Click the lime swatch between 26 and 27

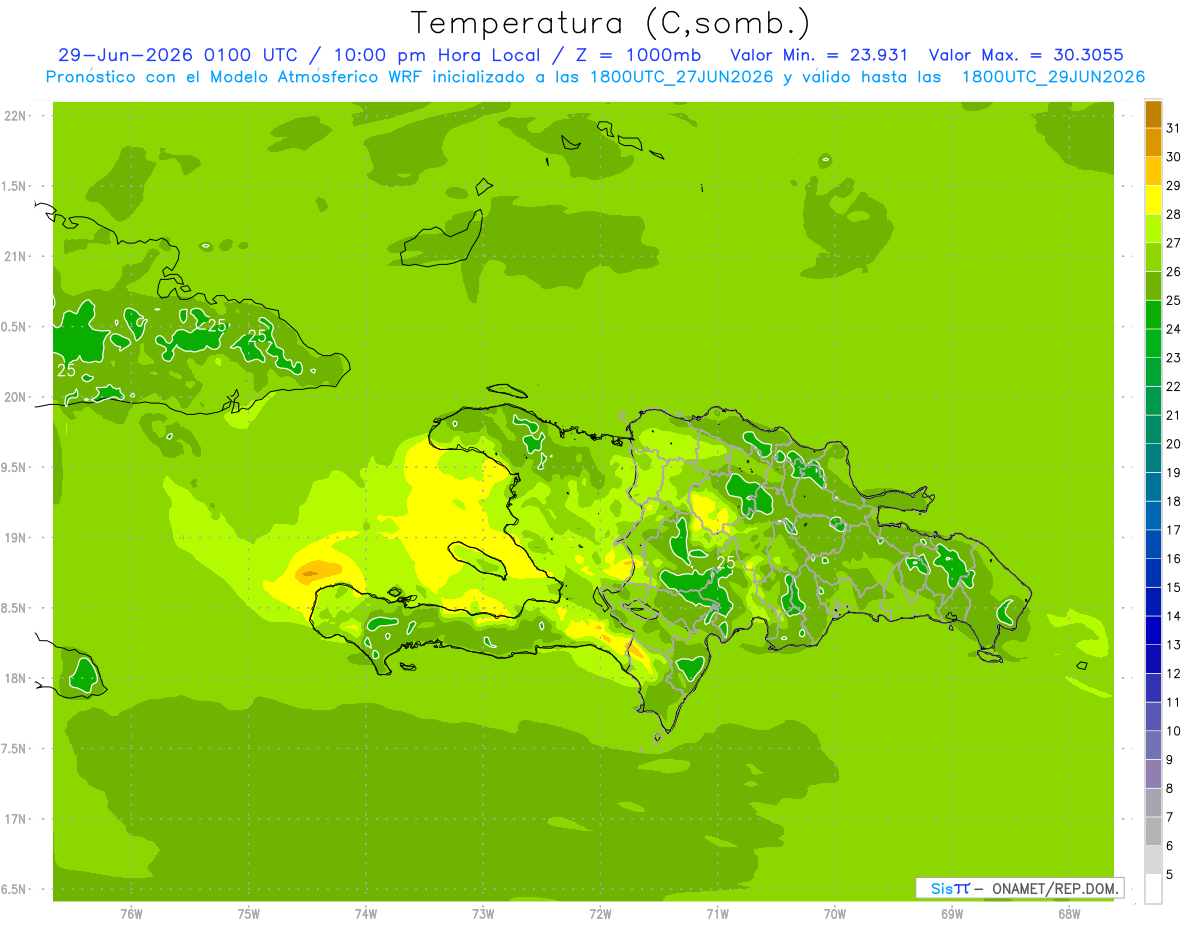[1153, 257]
